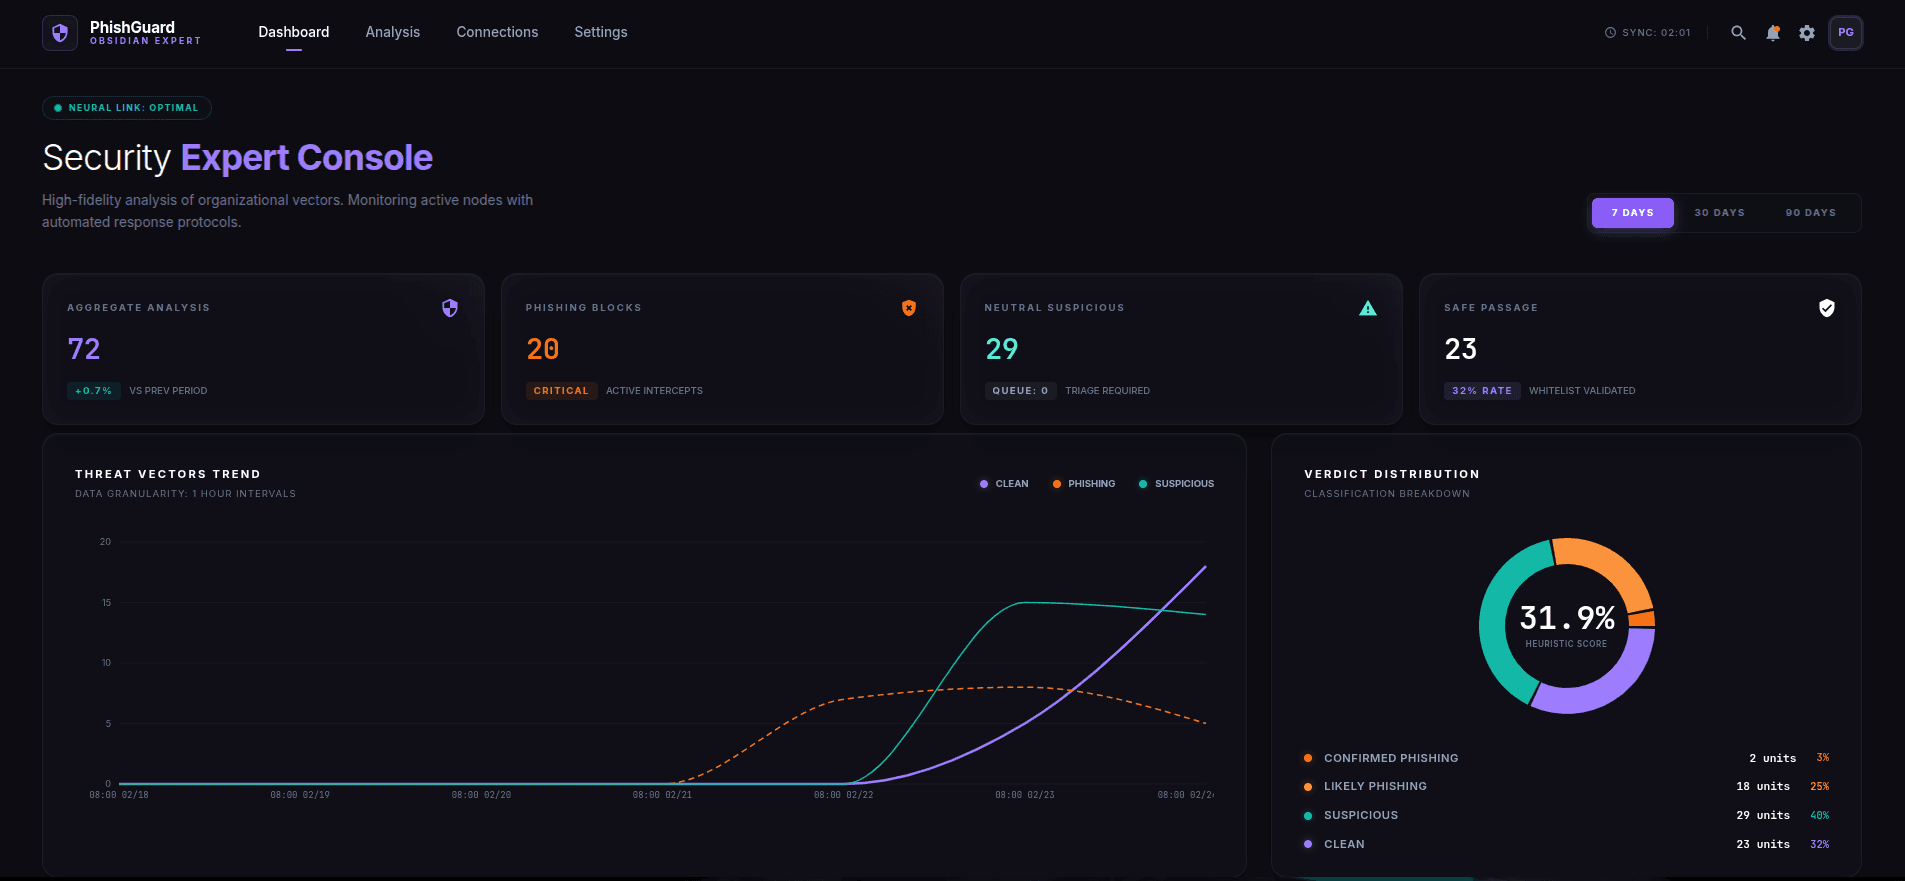1905x881 pixels.
Task: Switch to 90 Days range
Action: click(x=1810, y=213)
